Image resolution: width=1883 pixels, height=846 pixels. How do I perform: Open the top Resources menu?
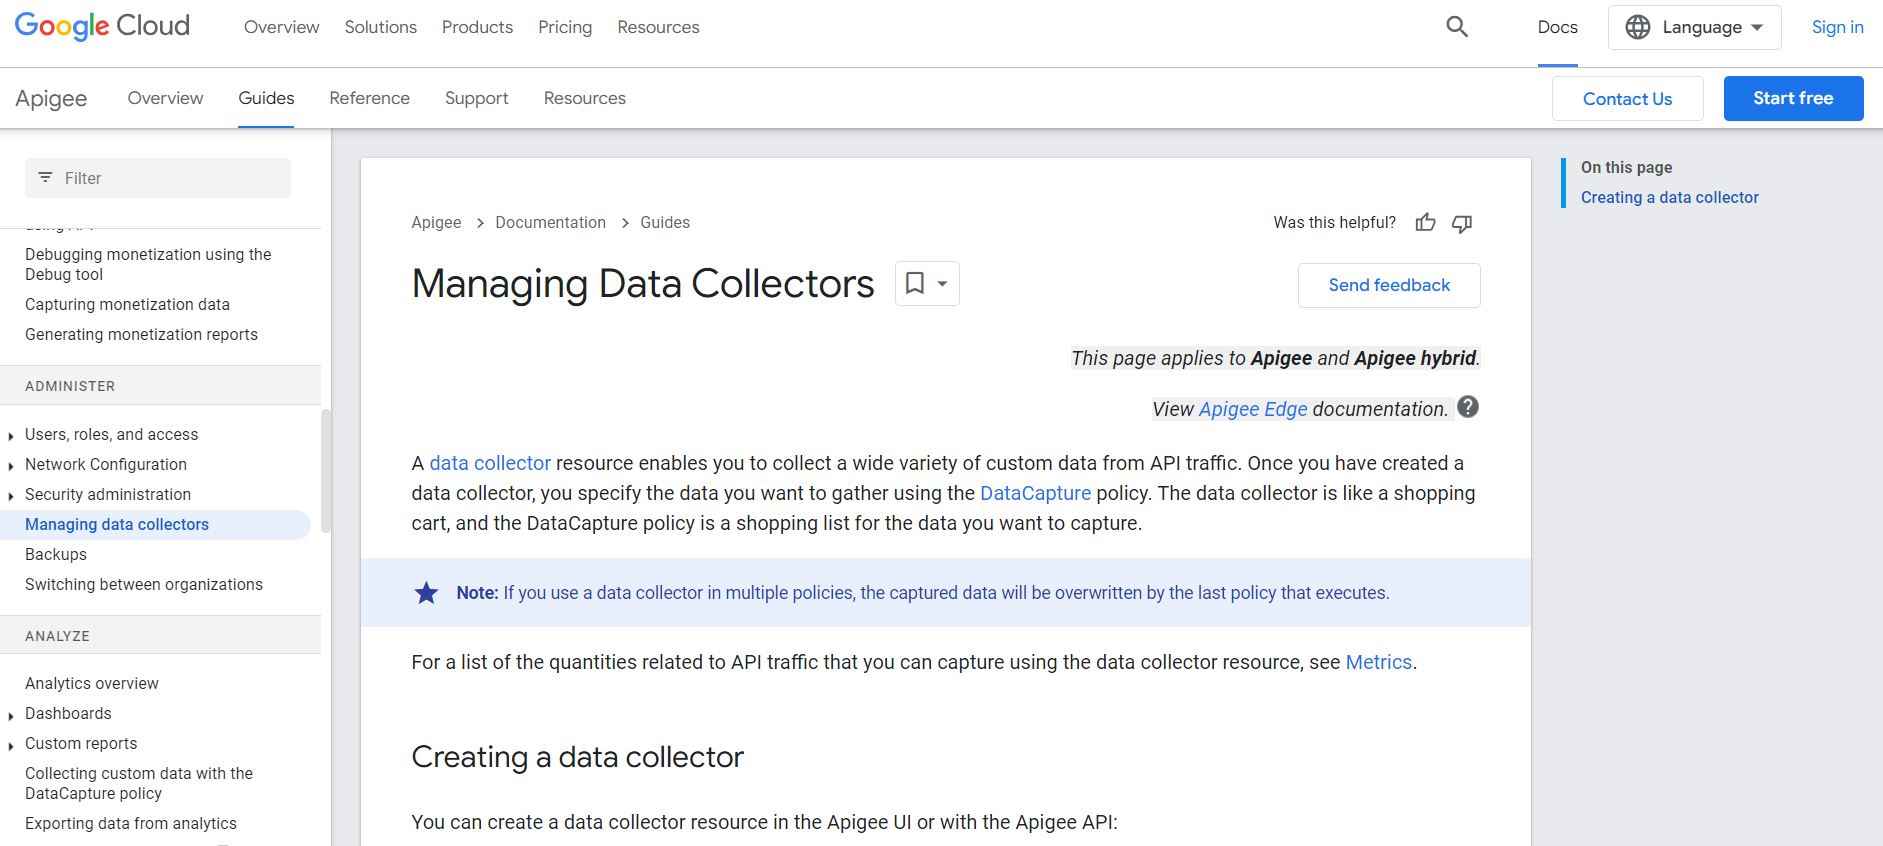658,27
